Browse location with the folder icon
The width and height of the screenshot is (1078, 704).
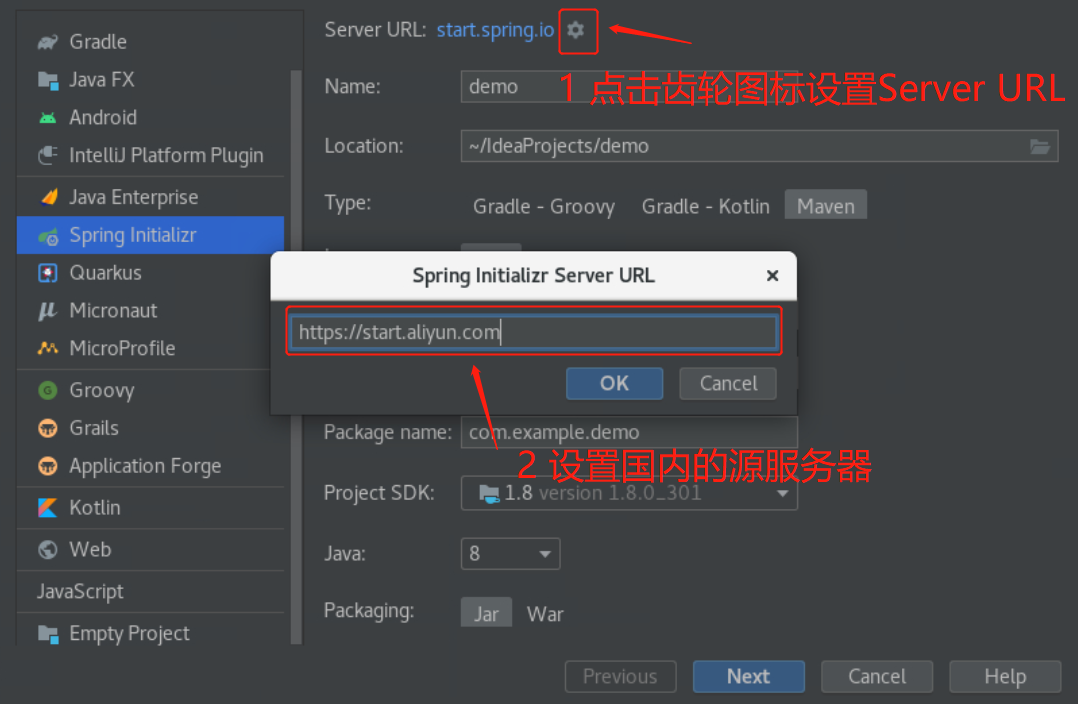tap(1040, 146)
